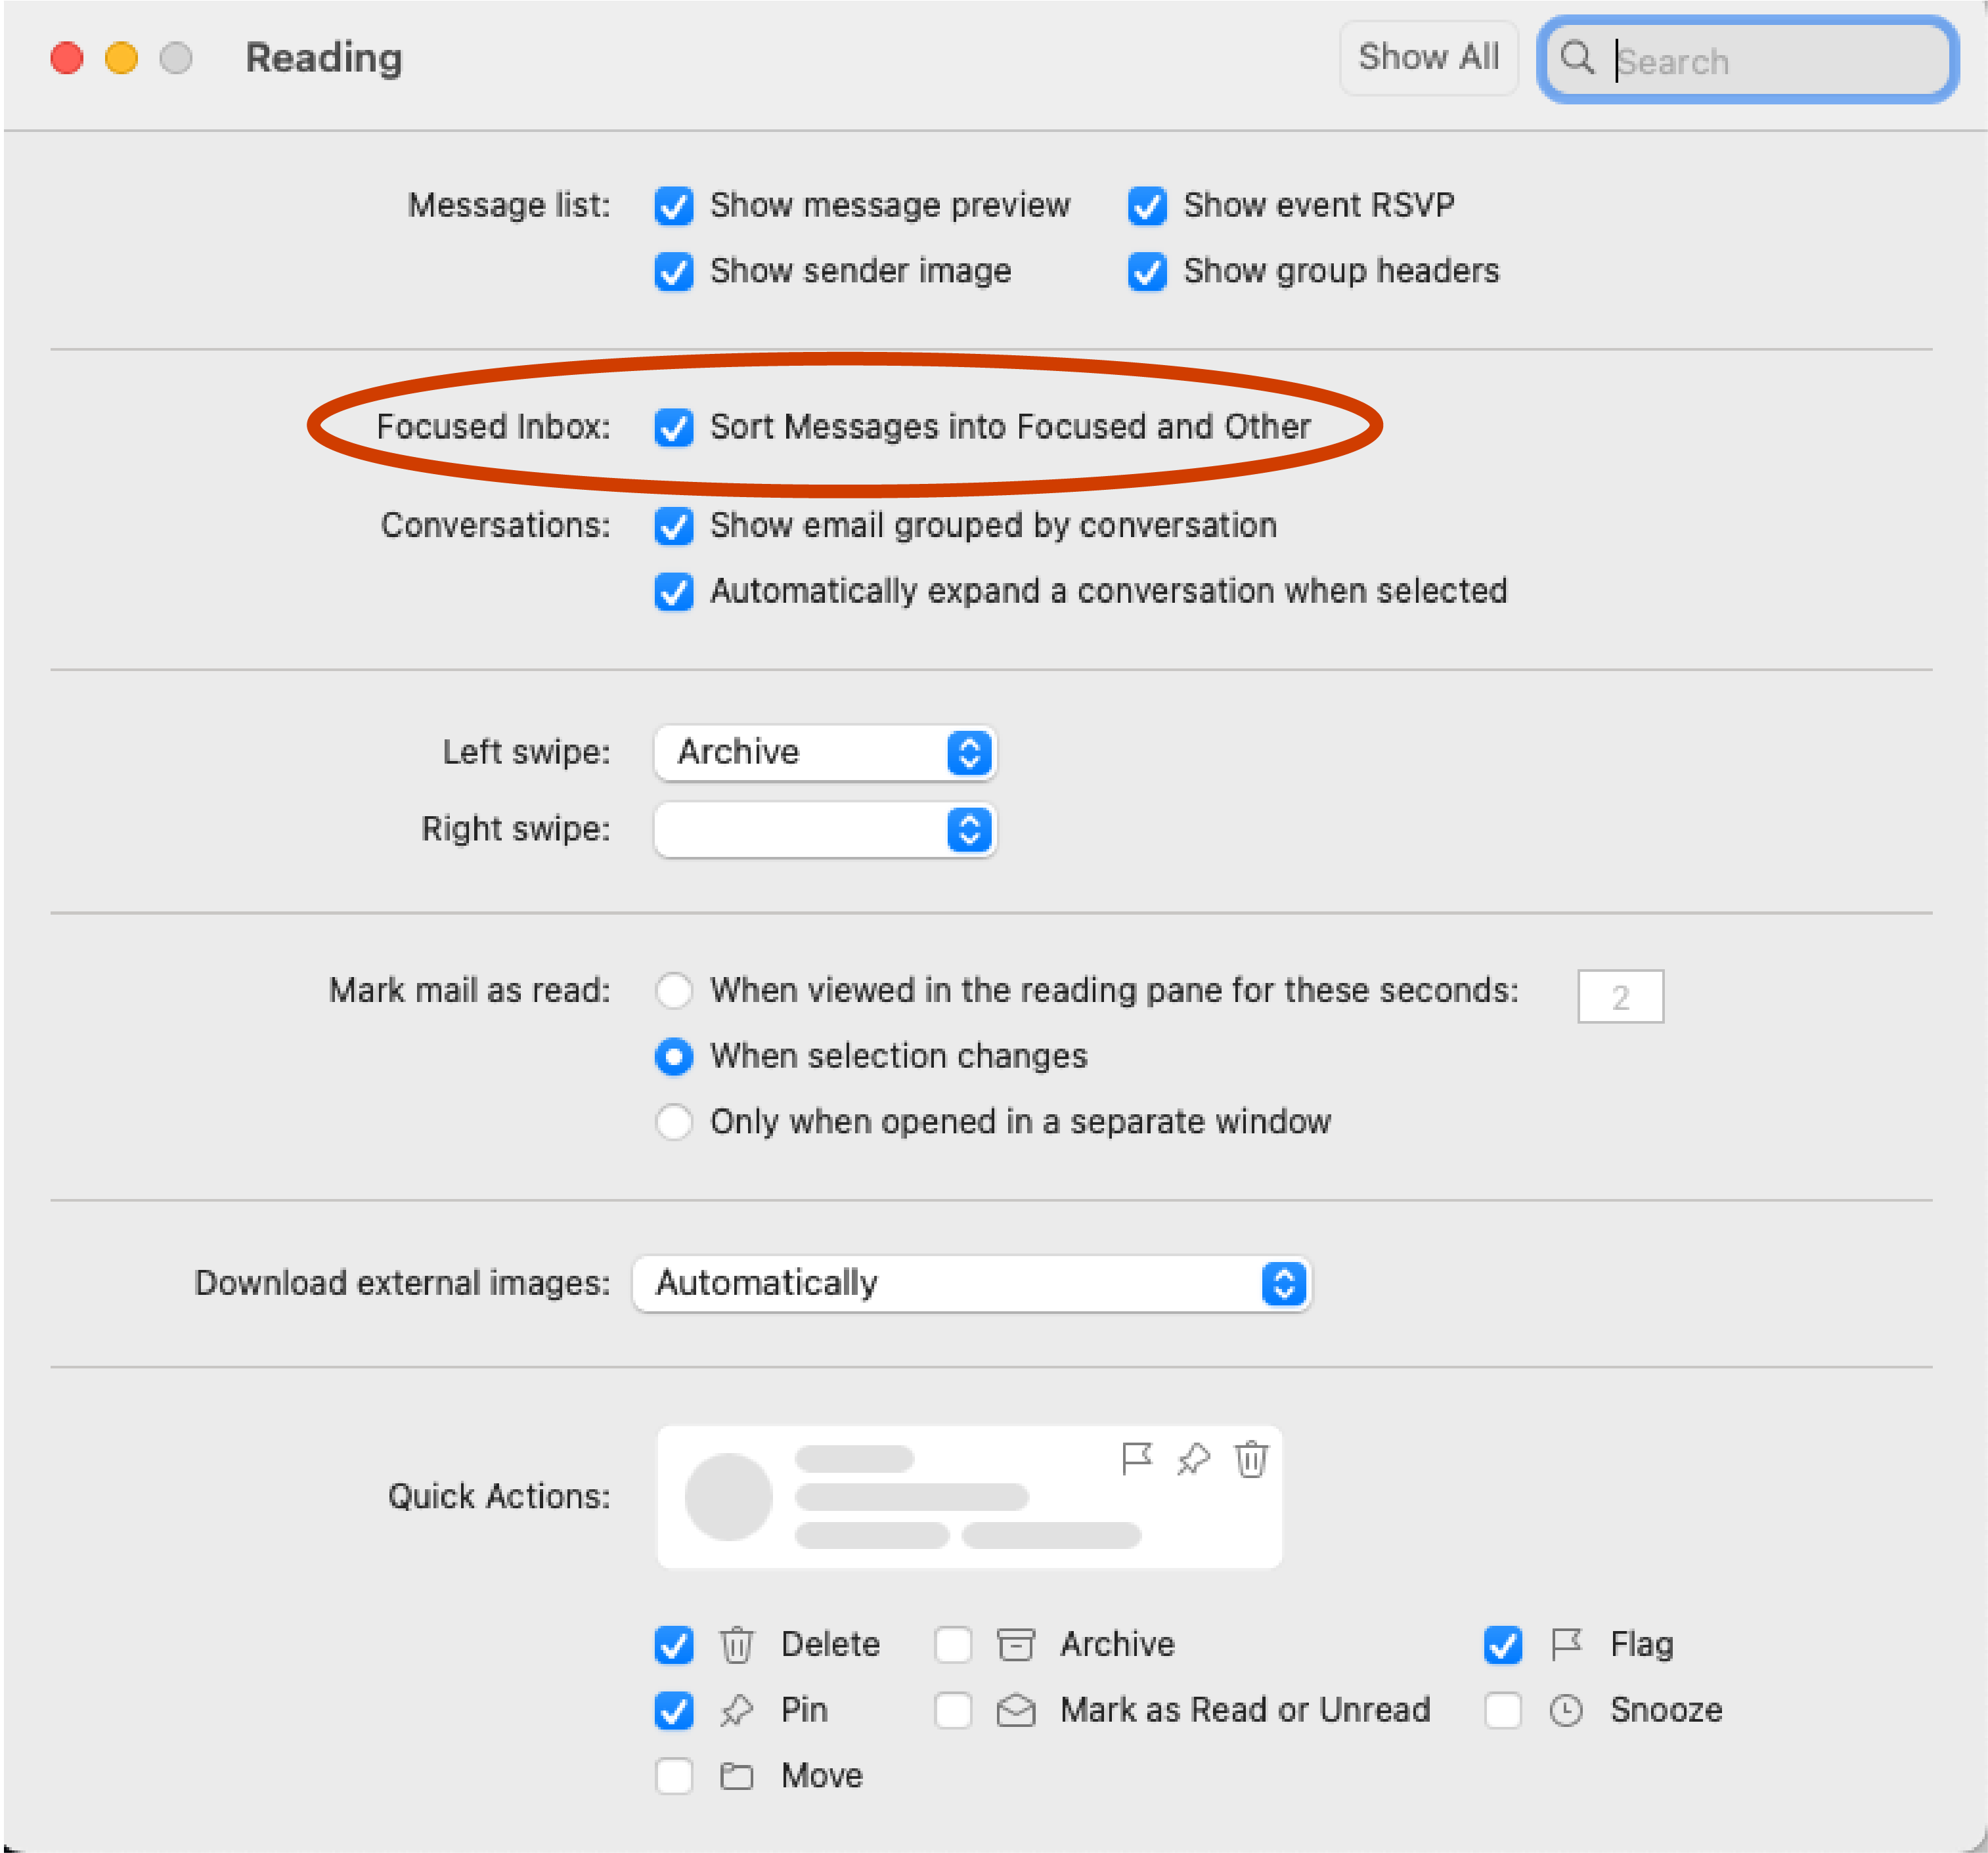1988x1853 pixels.
Task: Uncheck Show group headers
Action: click(1147, 272)
